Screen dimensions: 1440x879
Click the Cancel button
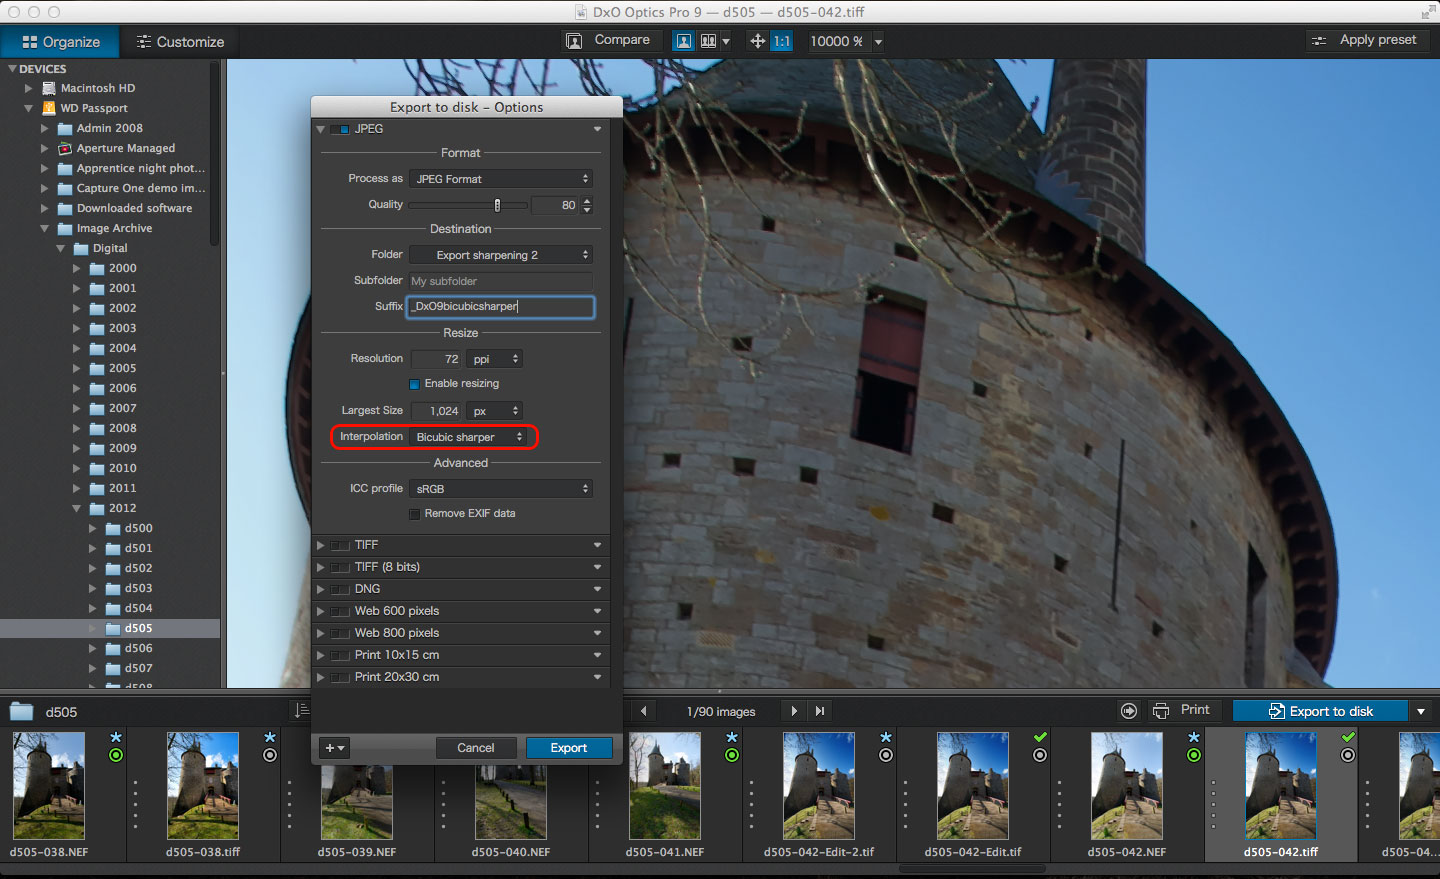(476, 748)
